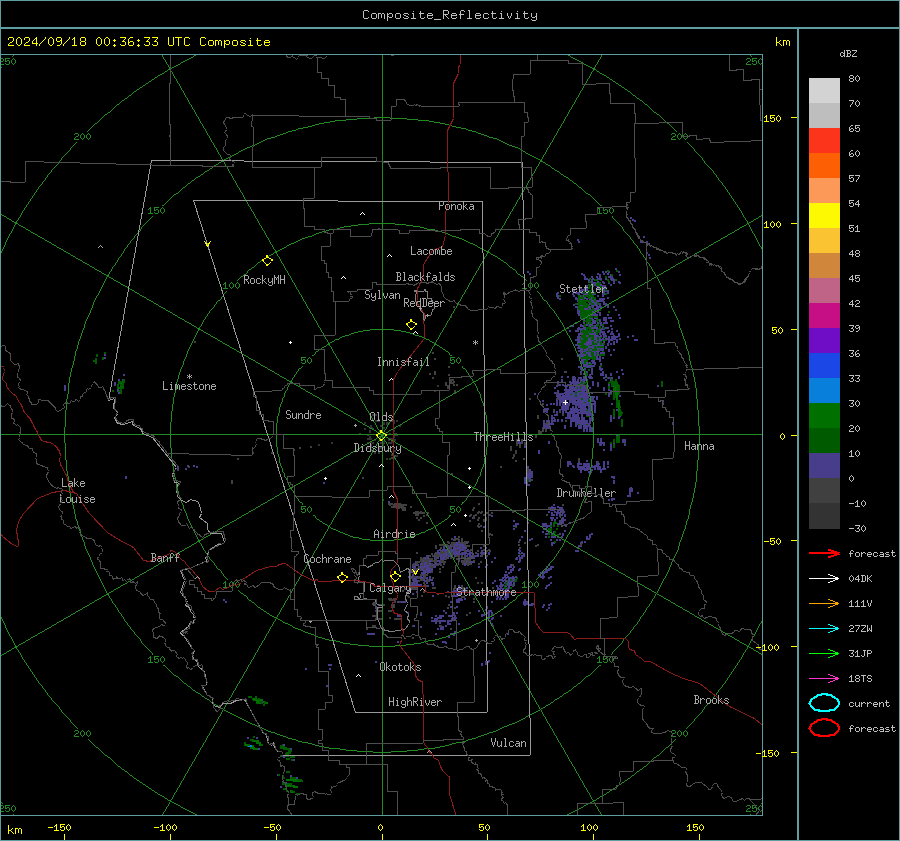Viewport: 900px width, 841px height.
Task: Click the Airdrie label
Action: pos(394,534)
